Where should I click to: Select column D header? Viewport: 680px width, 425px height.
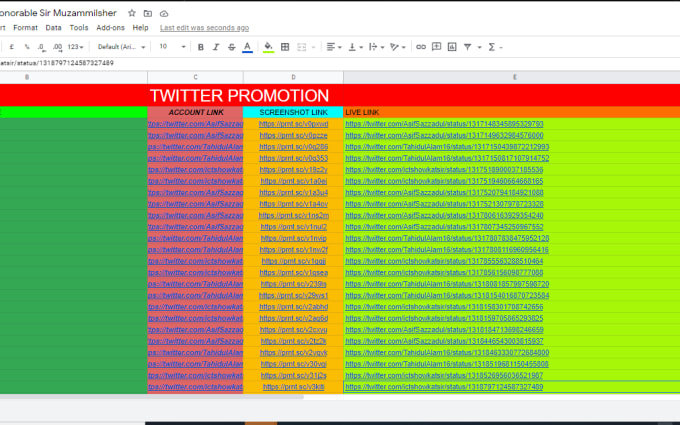click(x=293, y=77)
